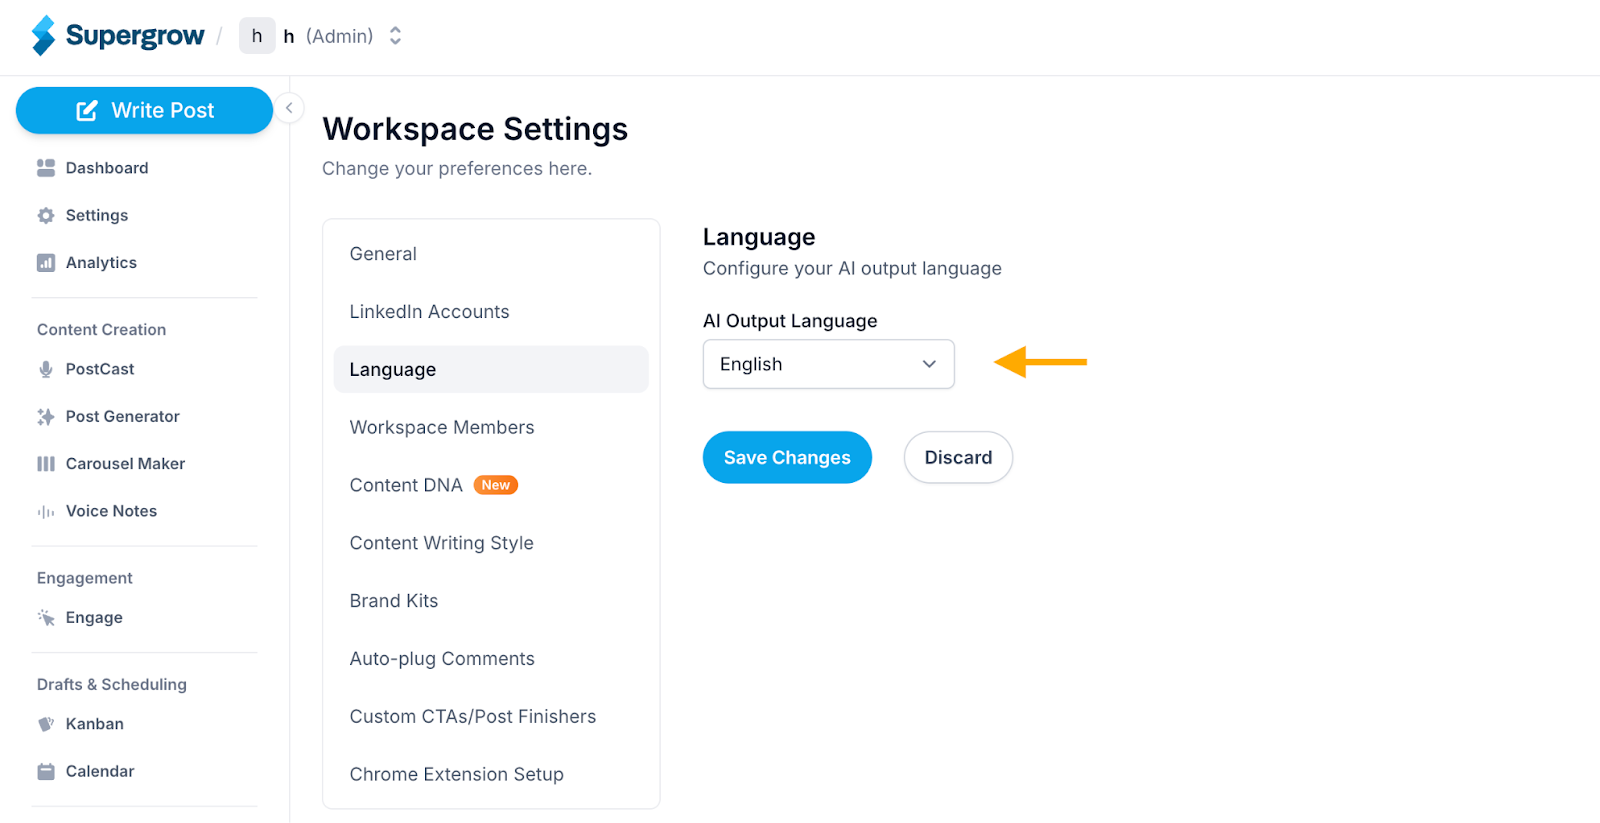Collapse the sidebar with the chevron button
Image resolution: width=1600 pixels, height=823 pixels.
[289, 108]
